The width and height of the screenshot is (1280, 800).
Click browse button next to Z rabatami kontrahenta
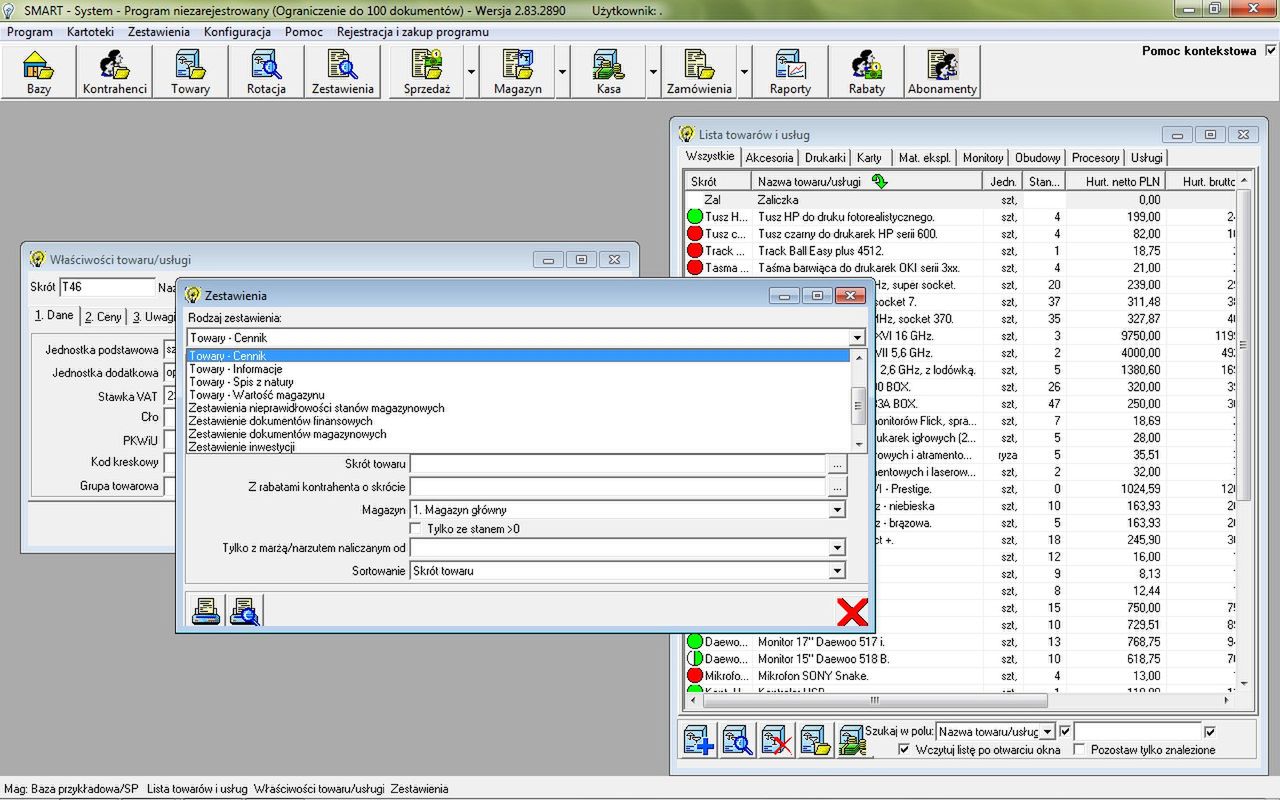click(838, 487)
